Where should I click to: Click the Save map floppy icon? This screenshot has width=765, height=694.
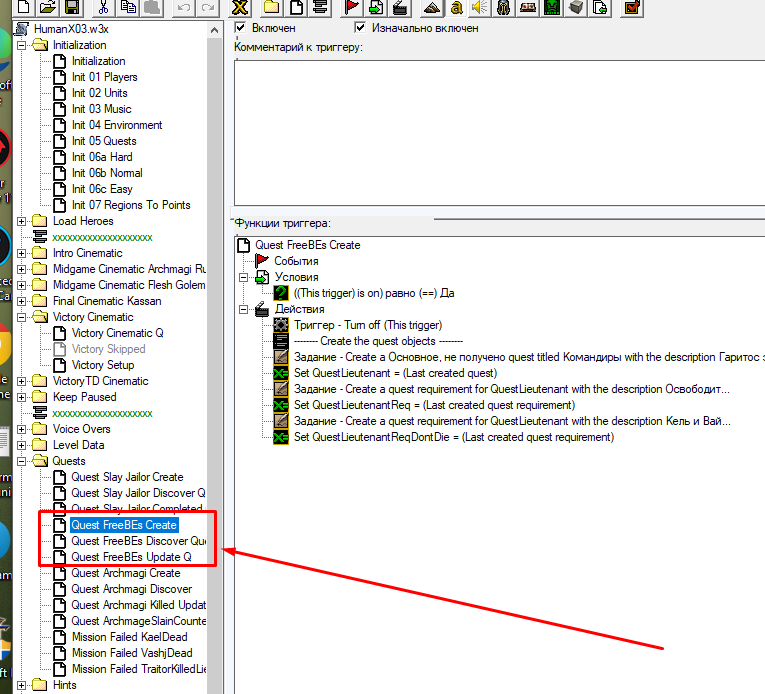(x=71, y=7)
